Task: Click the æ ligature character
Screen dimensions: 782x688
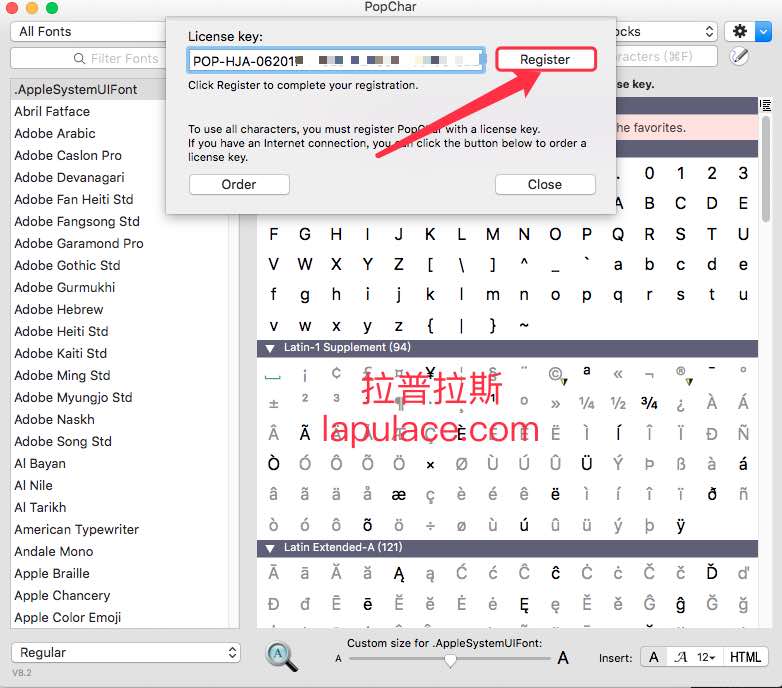Action: click(398, 495)
